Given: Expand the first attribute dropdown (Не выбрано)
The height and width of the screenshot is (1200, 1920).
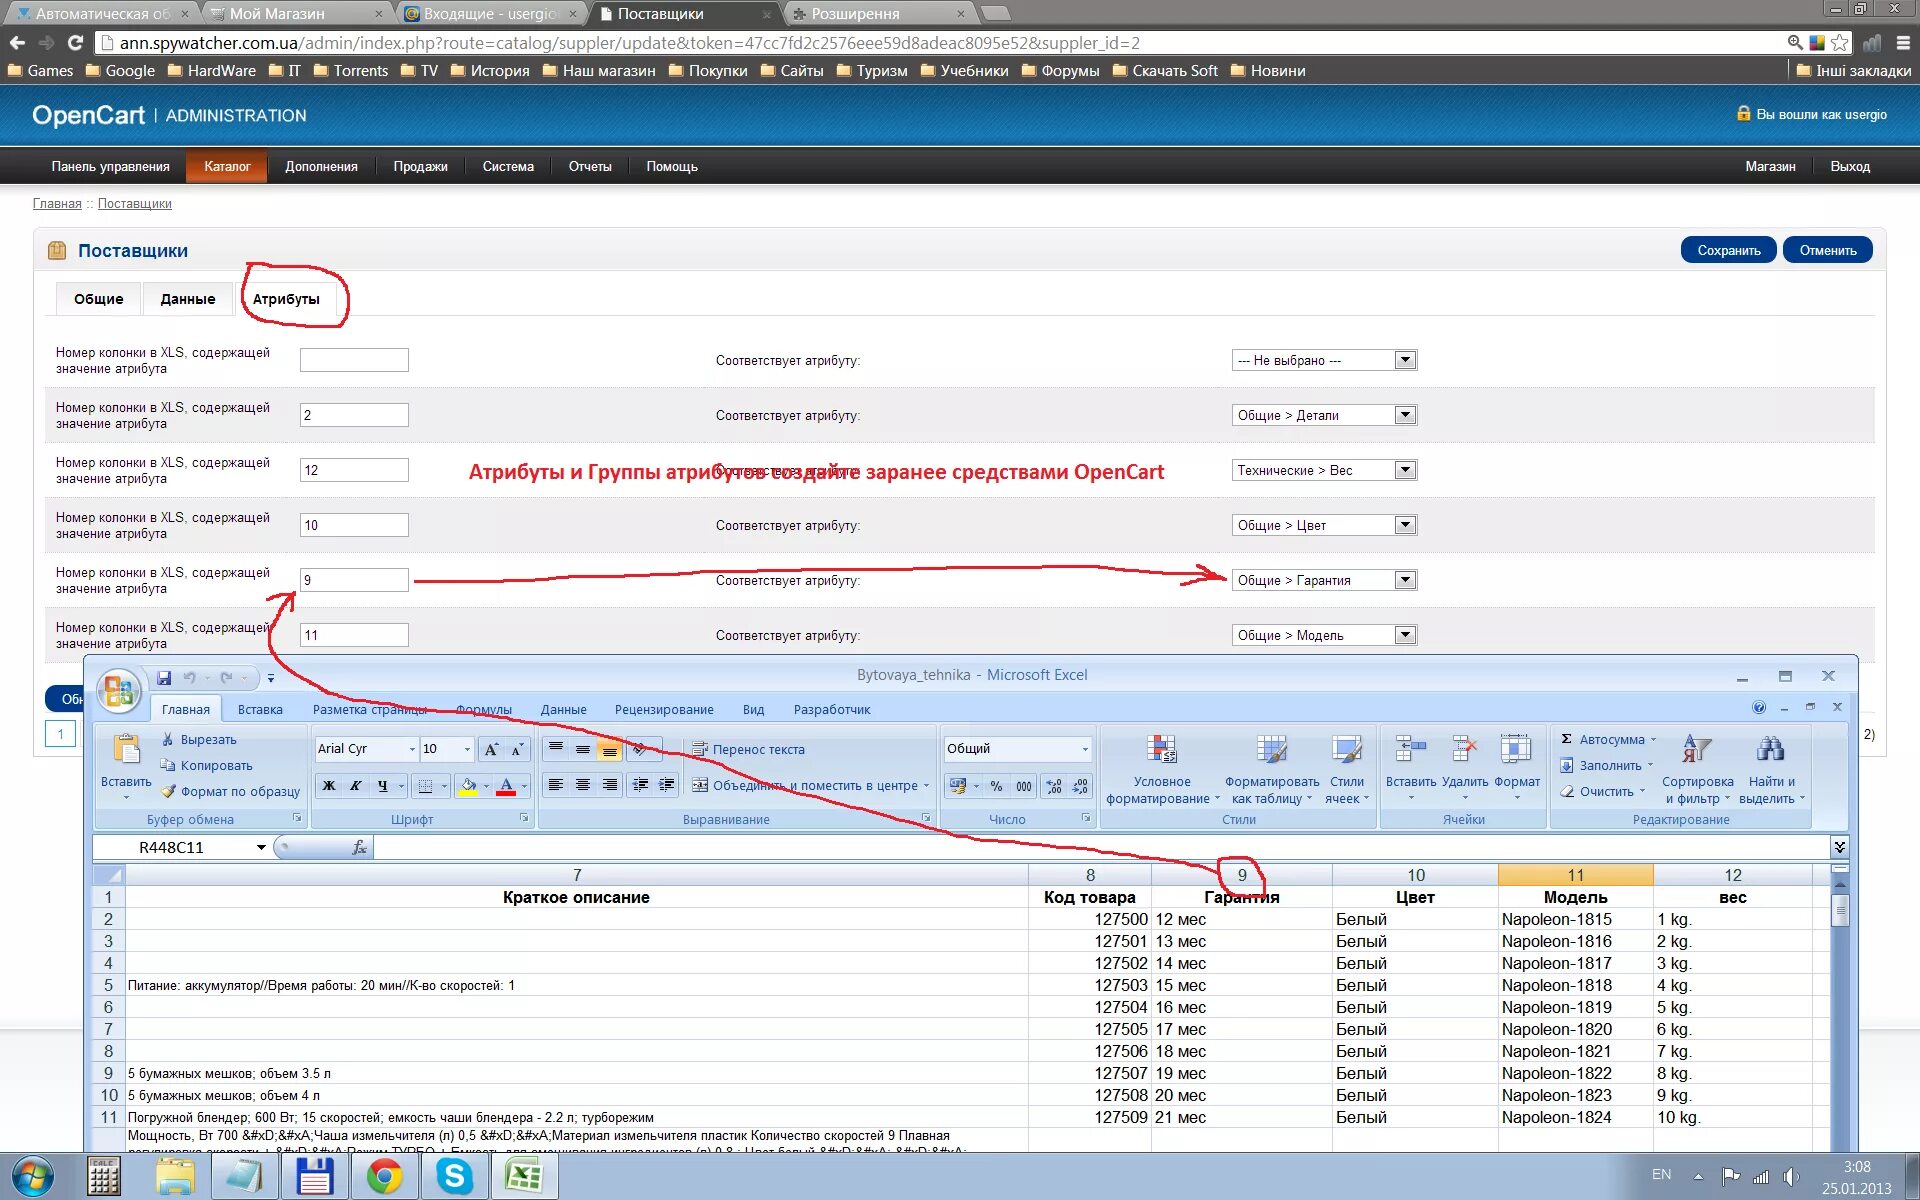Looking at the screenshot, I should [1406, 359].
